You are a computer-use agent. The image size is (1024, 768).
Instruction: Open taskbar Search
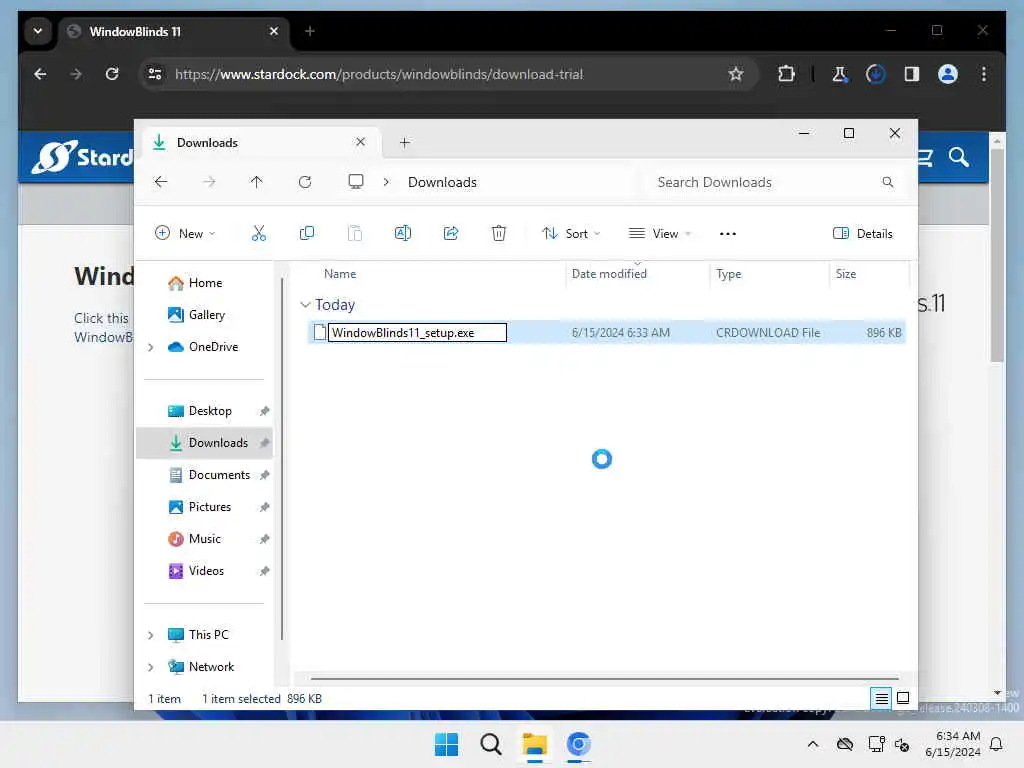tap(490, 744)
